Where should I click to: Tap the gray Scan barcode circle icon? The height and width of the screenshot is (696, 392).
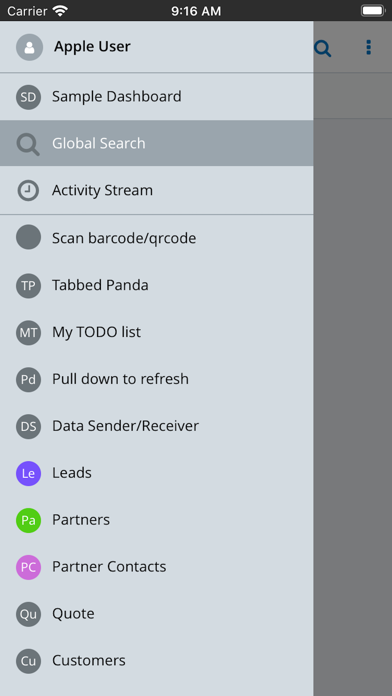tap(28, 237)
